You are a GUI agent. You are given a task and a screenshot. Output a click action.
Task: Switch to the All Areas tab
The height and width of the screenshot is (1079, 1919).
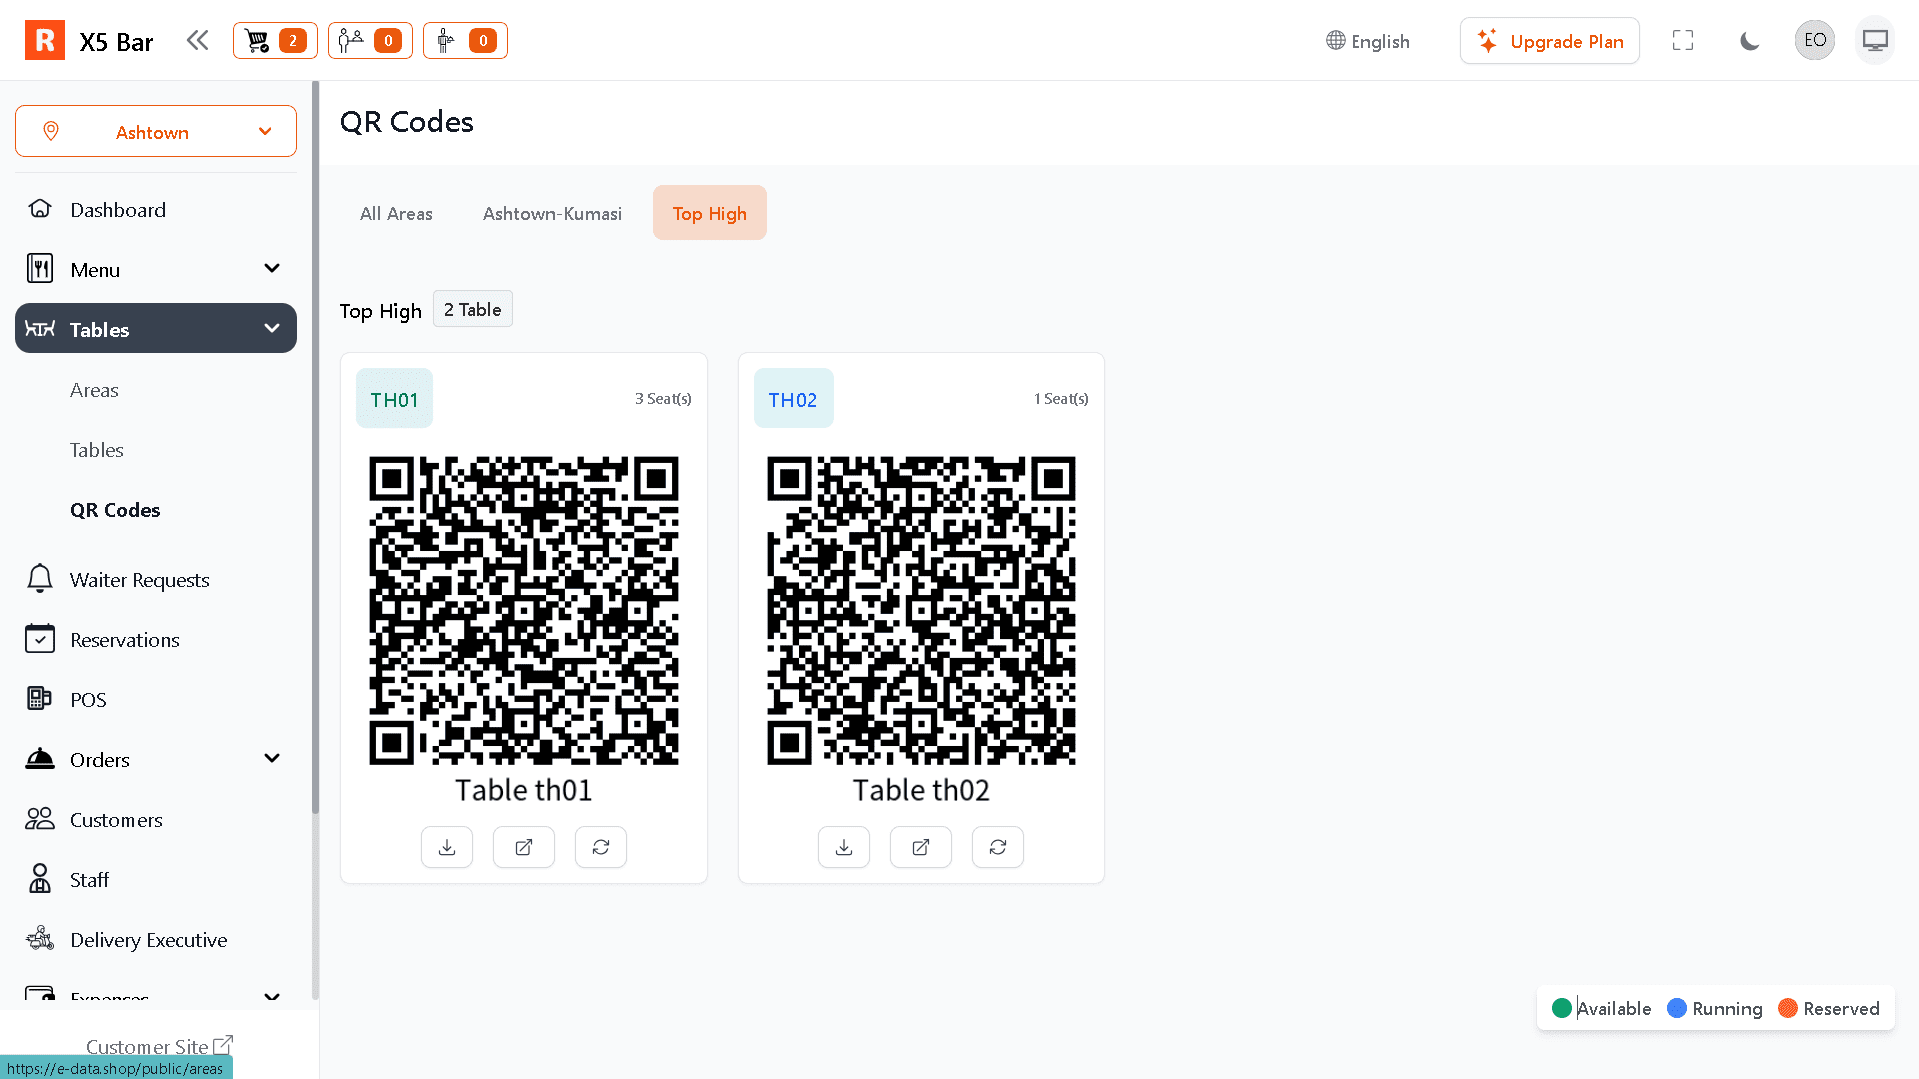(x=396, y=213)
